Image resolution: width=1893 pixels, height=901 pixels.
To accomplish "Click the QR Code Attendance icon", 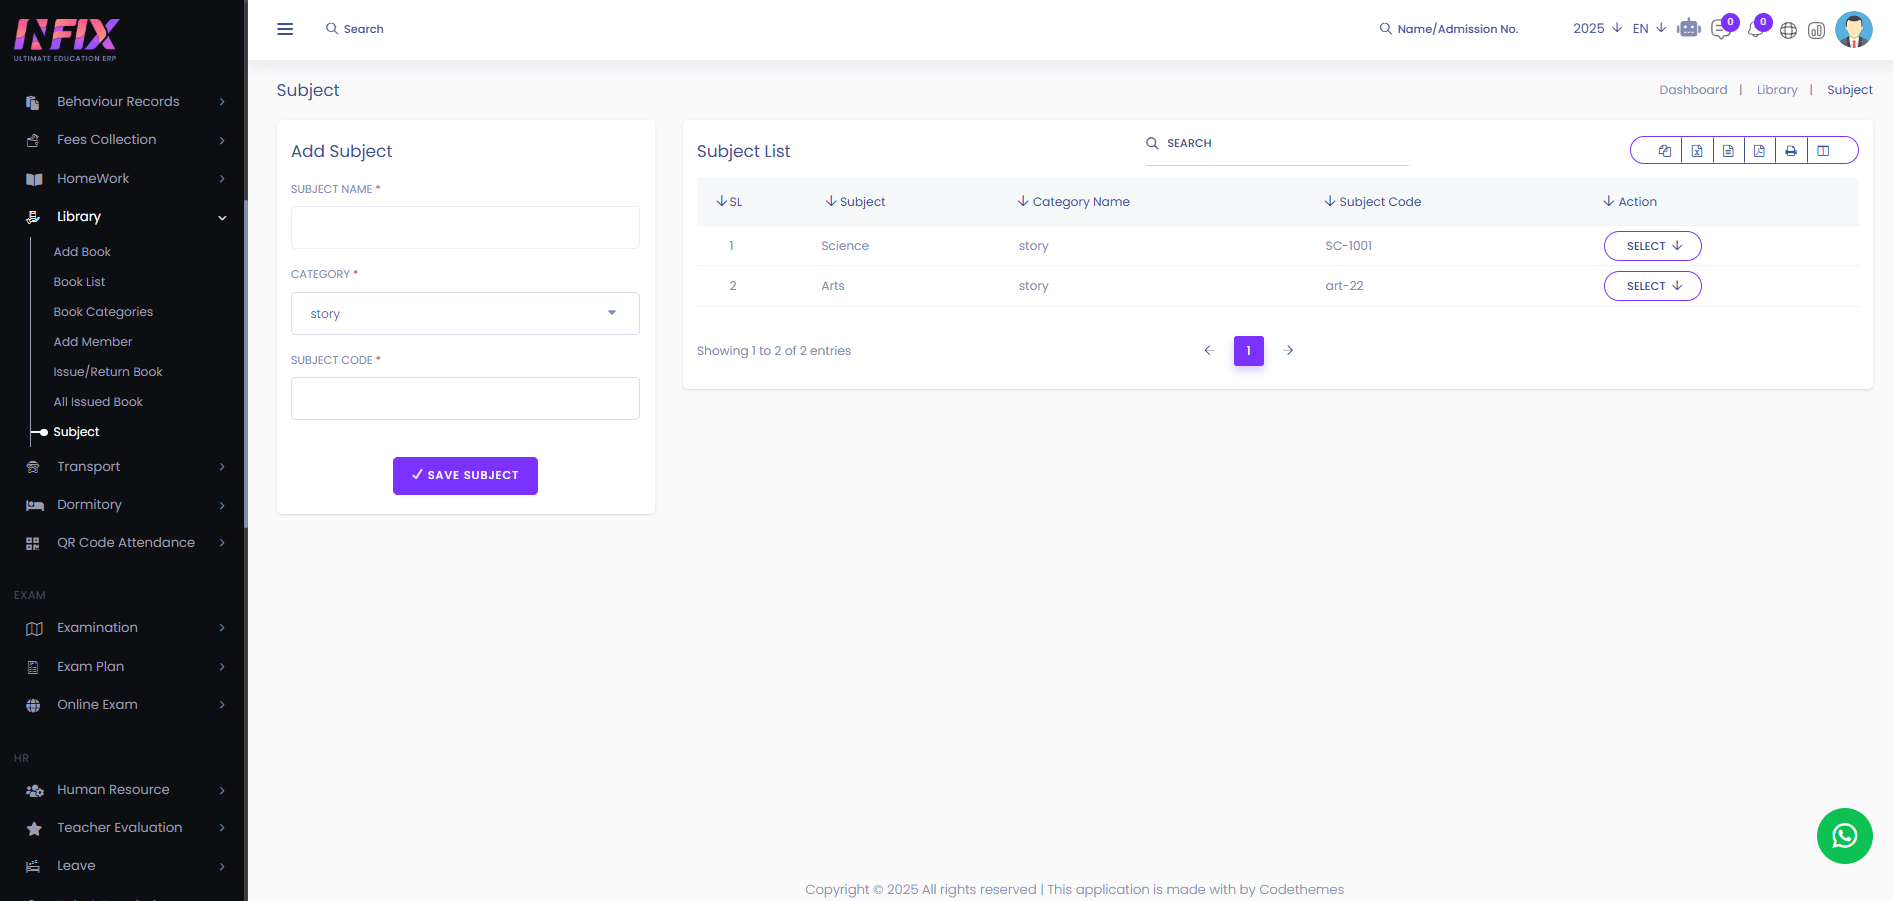I will 33,543.
